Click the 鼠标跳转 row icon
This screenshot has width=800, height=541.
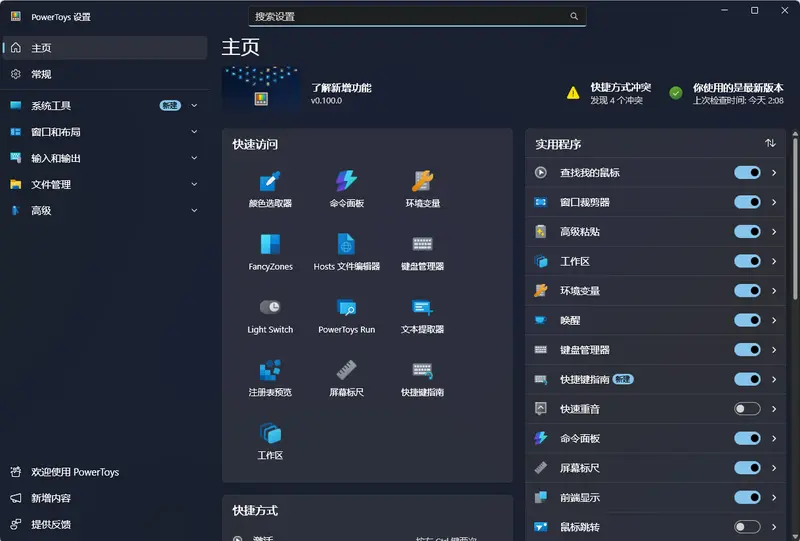[540, 527]
